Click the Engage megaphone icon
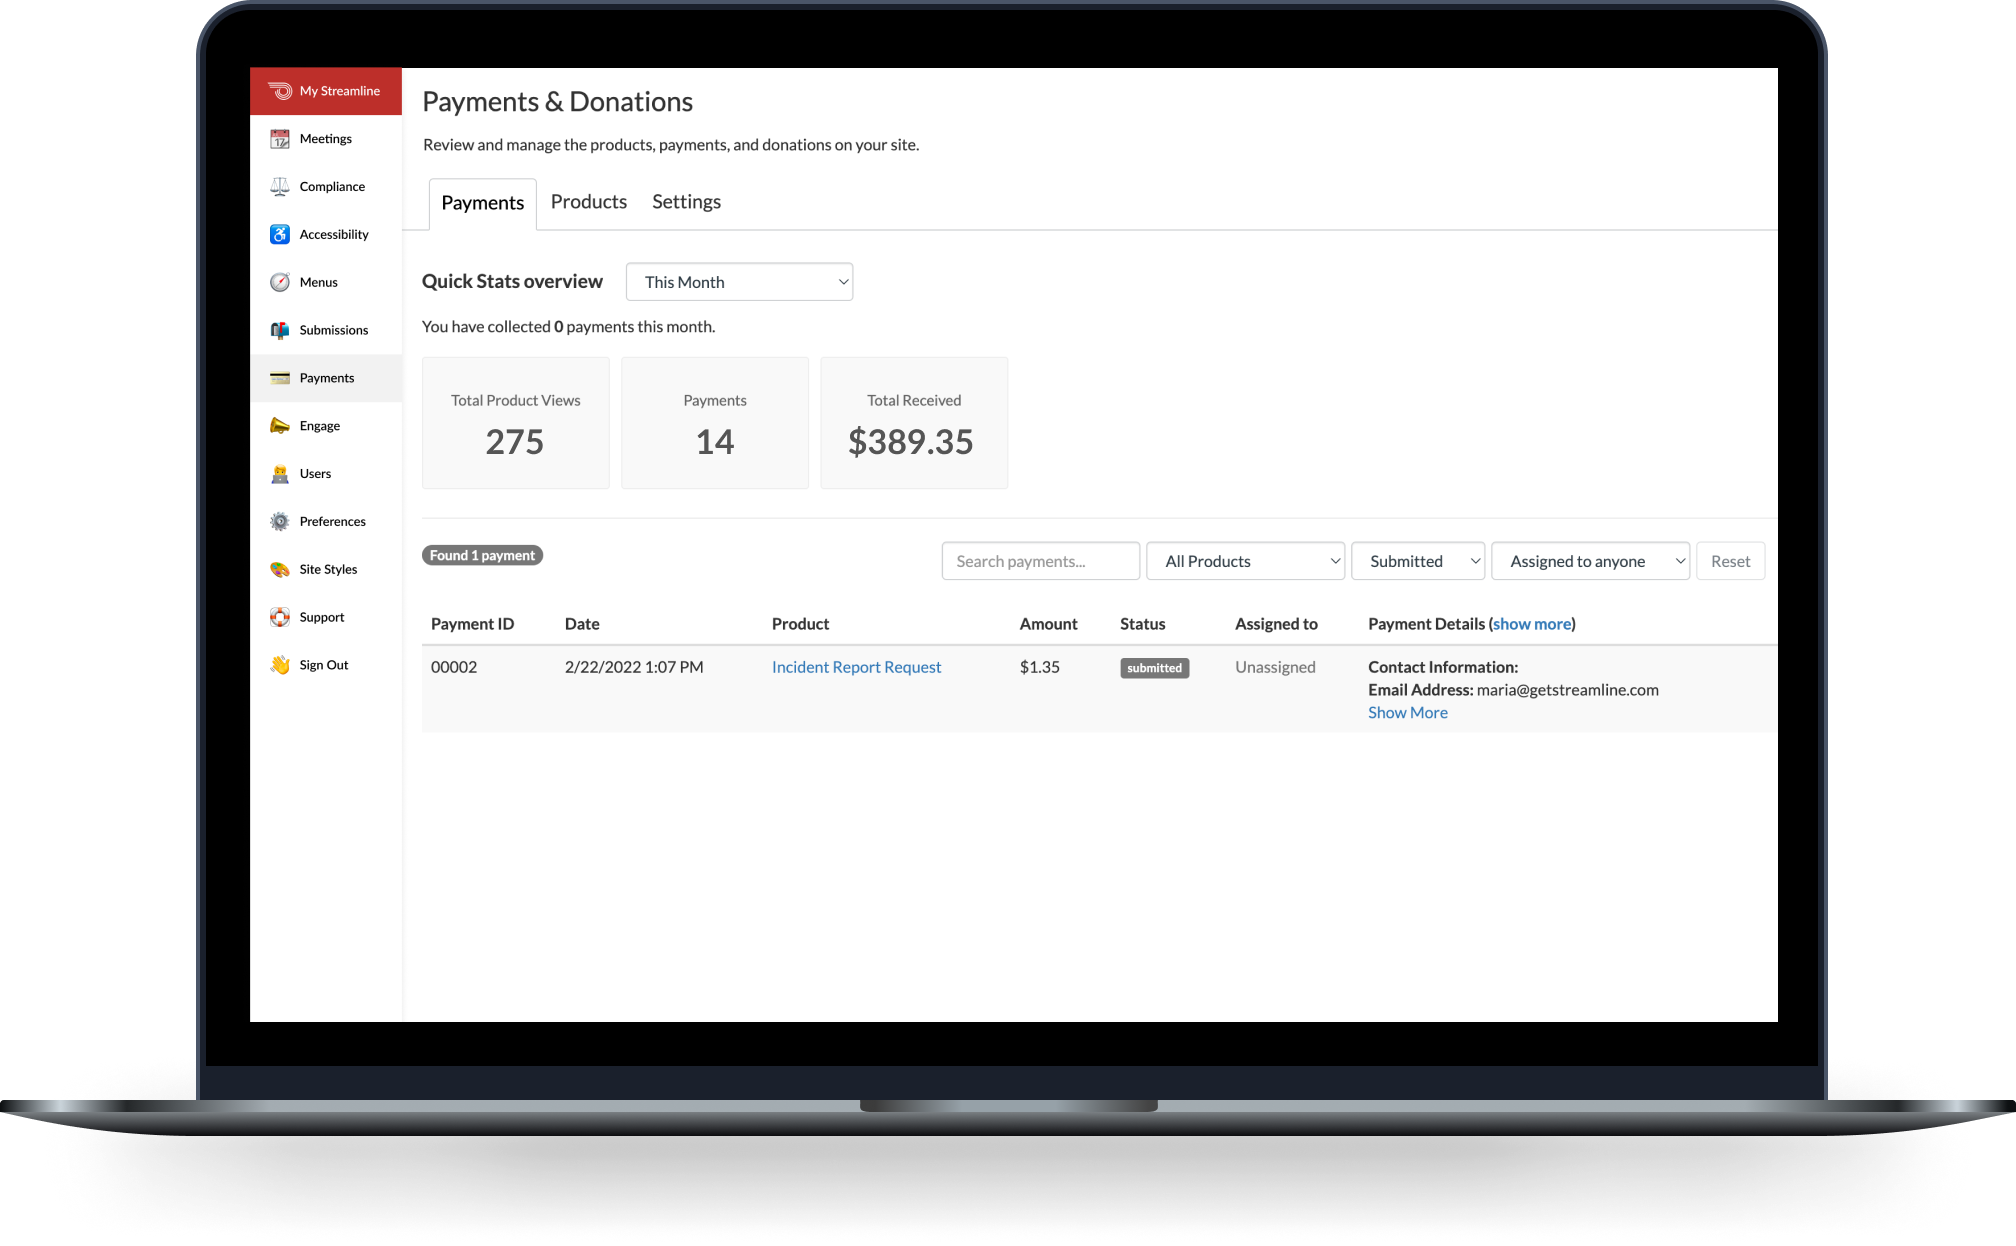This screenshot has height=1246, width=2016. coord(280,426)
